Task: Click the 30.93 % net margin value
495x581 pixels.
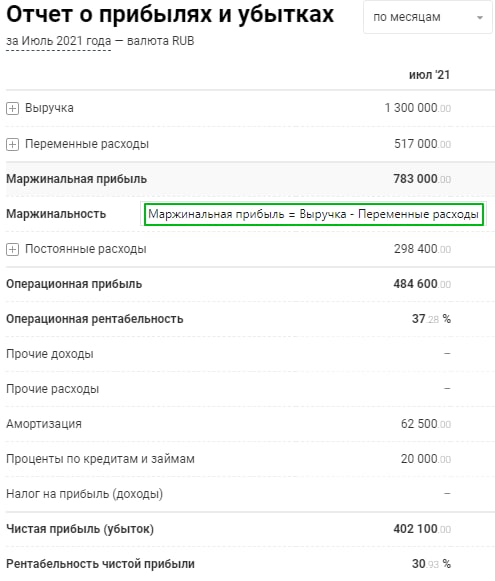Action: 431,564
